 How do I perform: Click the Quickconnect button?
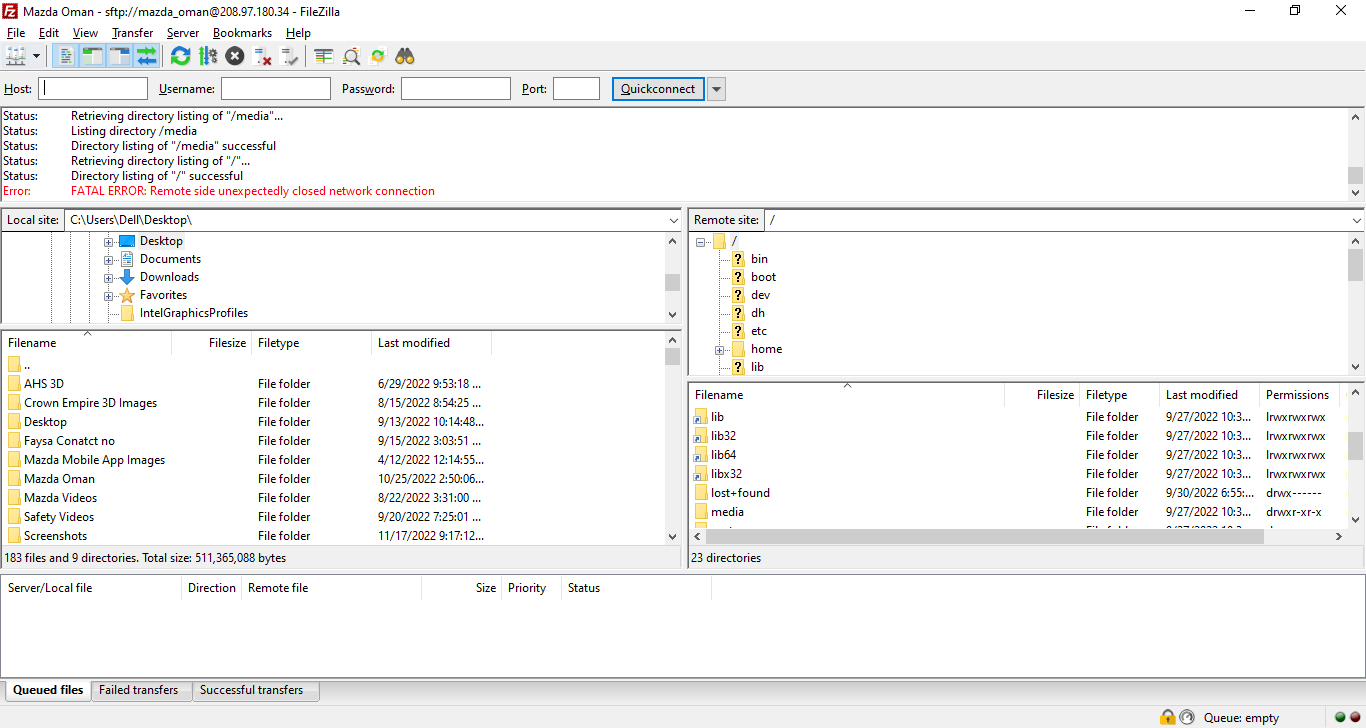click(x=658, y=89)
